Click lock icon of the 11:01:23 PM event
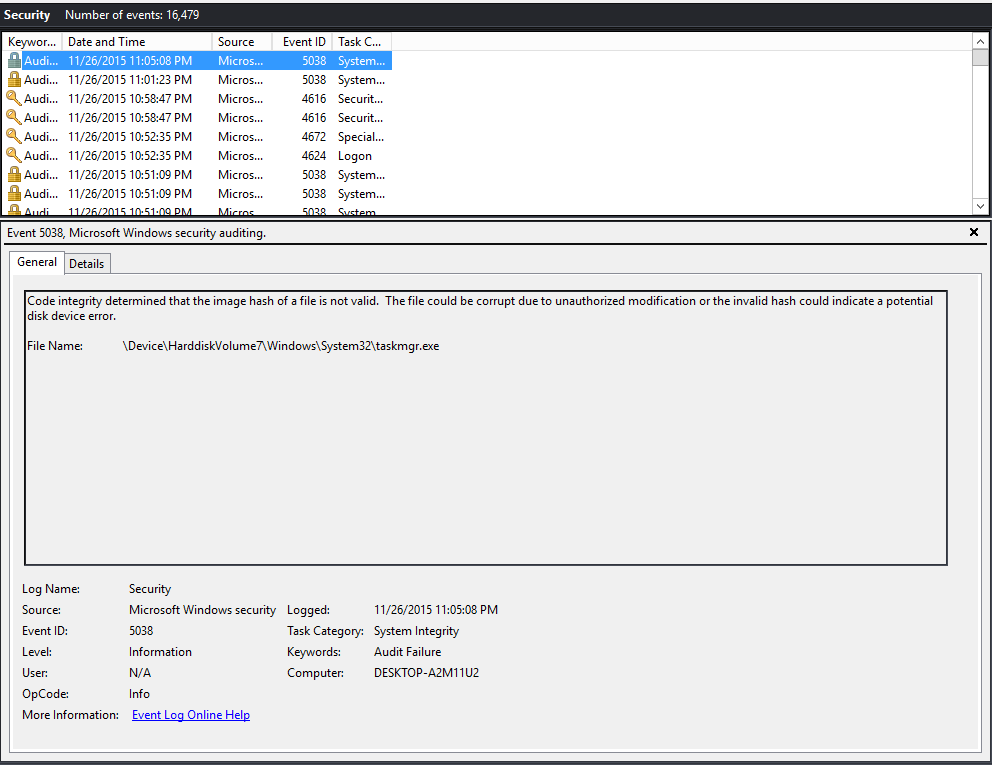992x765 pixels. pyautogui.click(x=14, y=80)
